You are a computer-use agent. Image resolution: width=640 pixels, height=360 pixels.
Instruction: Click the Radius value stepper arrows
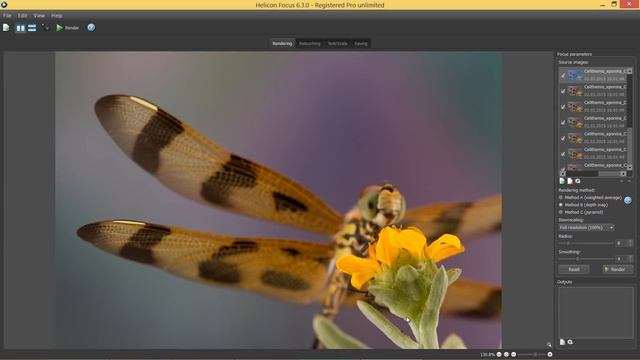pos(631,243)
